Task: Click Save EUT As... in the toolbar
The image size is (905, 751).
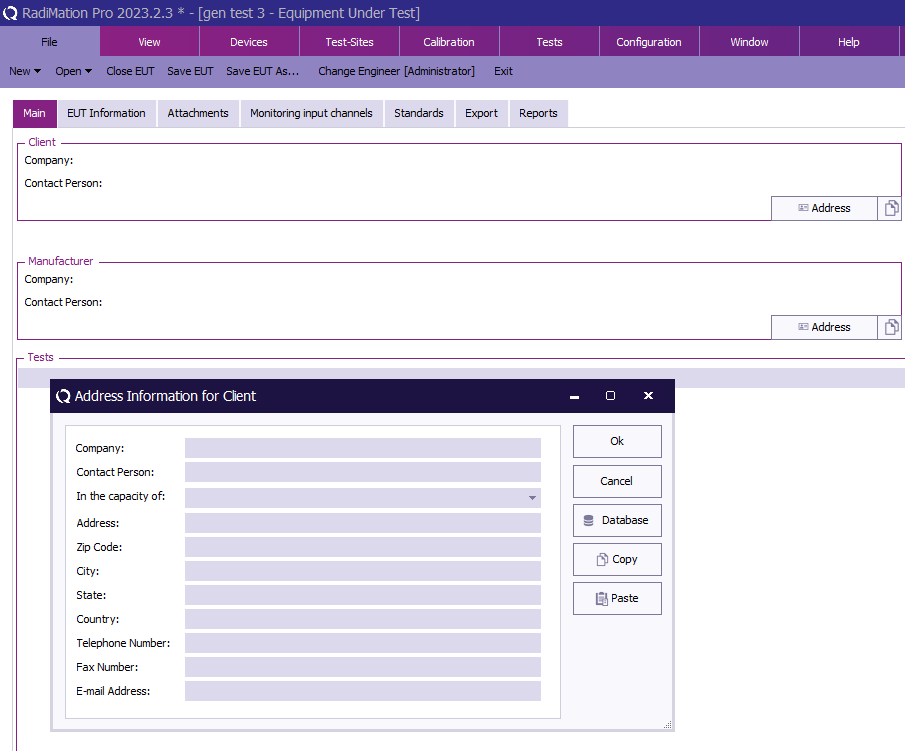Action: click(x=263, y=71)
